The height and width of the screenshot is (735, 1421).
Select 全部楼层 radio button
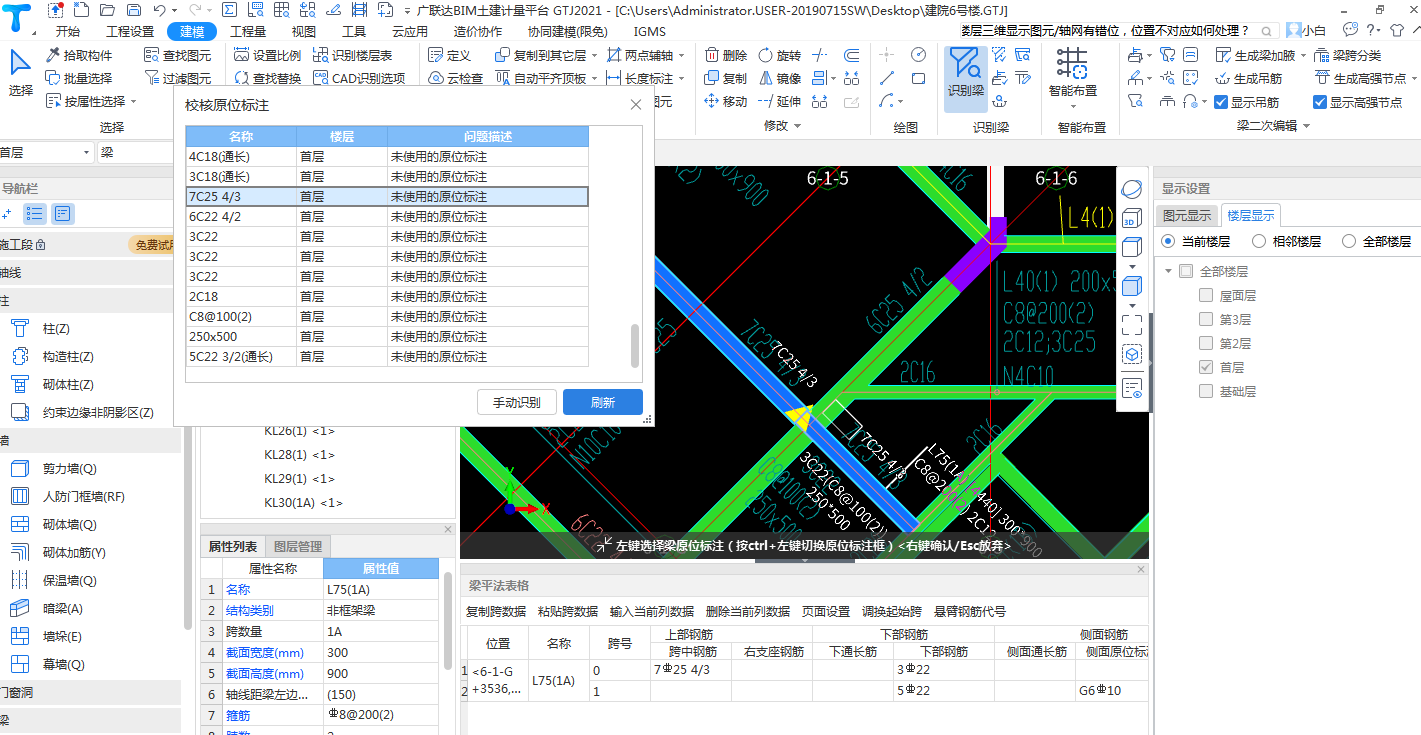pyautogui.click(x=1348, y=241)
